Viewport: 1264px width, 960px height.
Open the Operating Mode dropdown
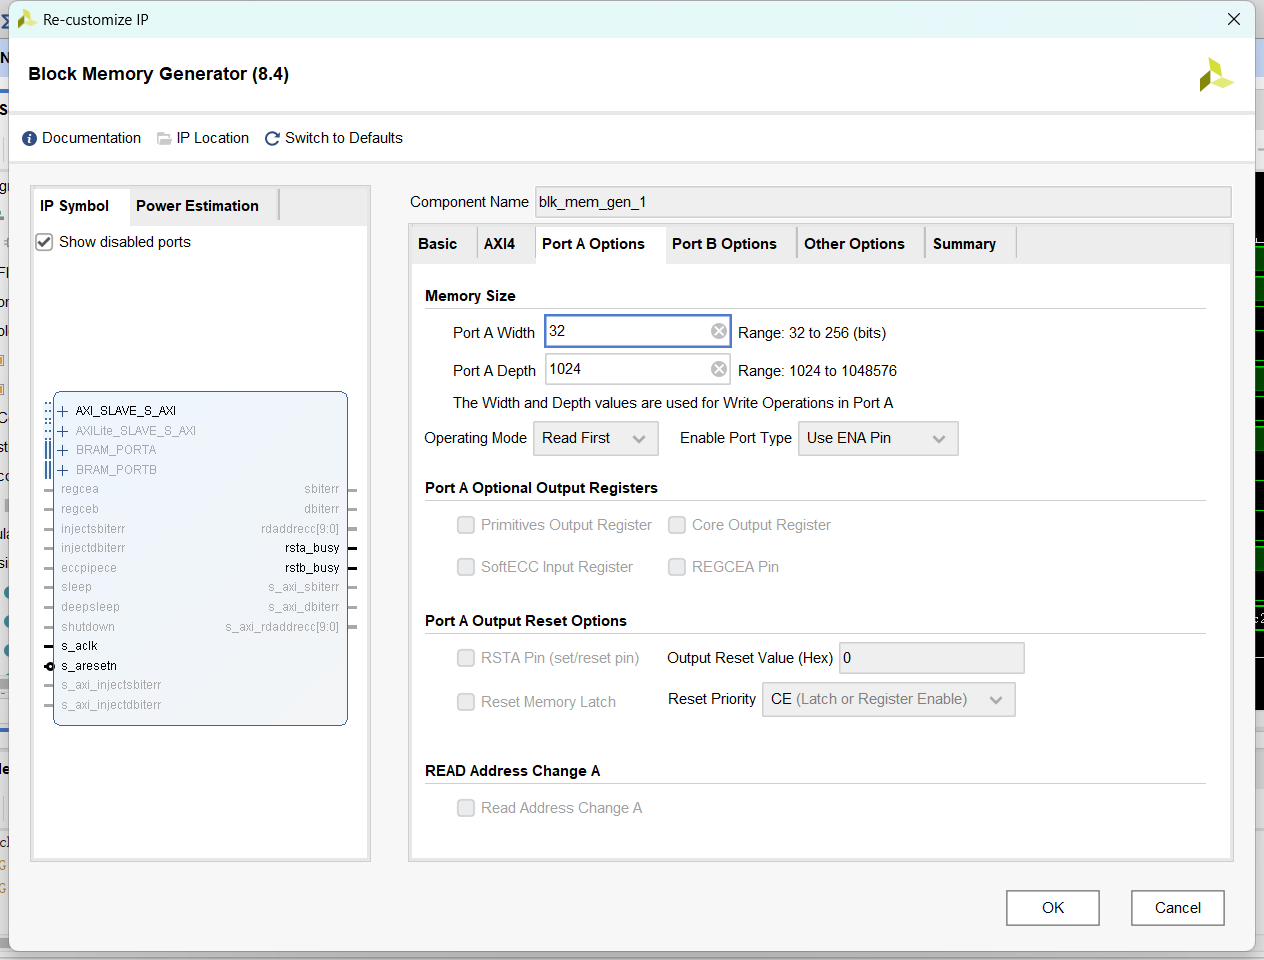tap(596, 438)
